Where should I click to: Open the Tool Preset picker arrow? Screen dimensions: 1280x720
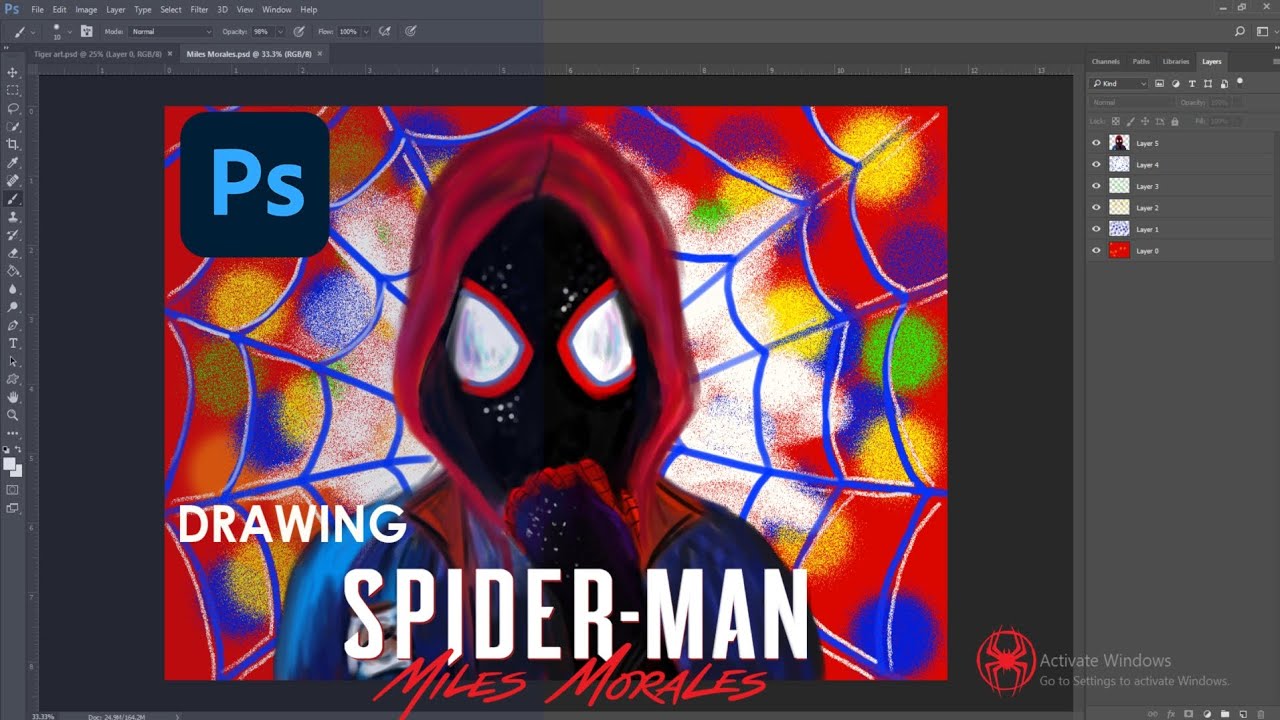[35, 32]
